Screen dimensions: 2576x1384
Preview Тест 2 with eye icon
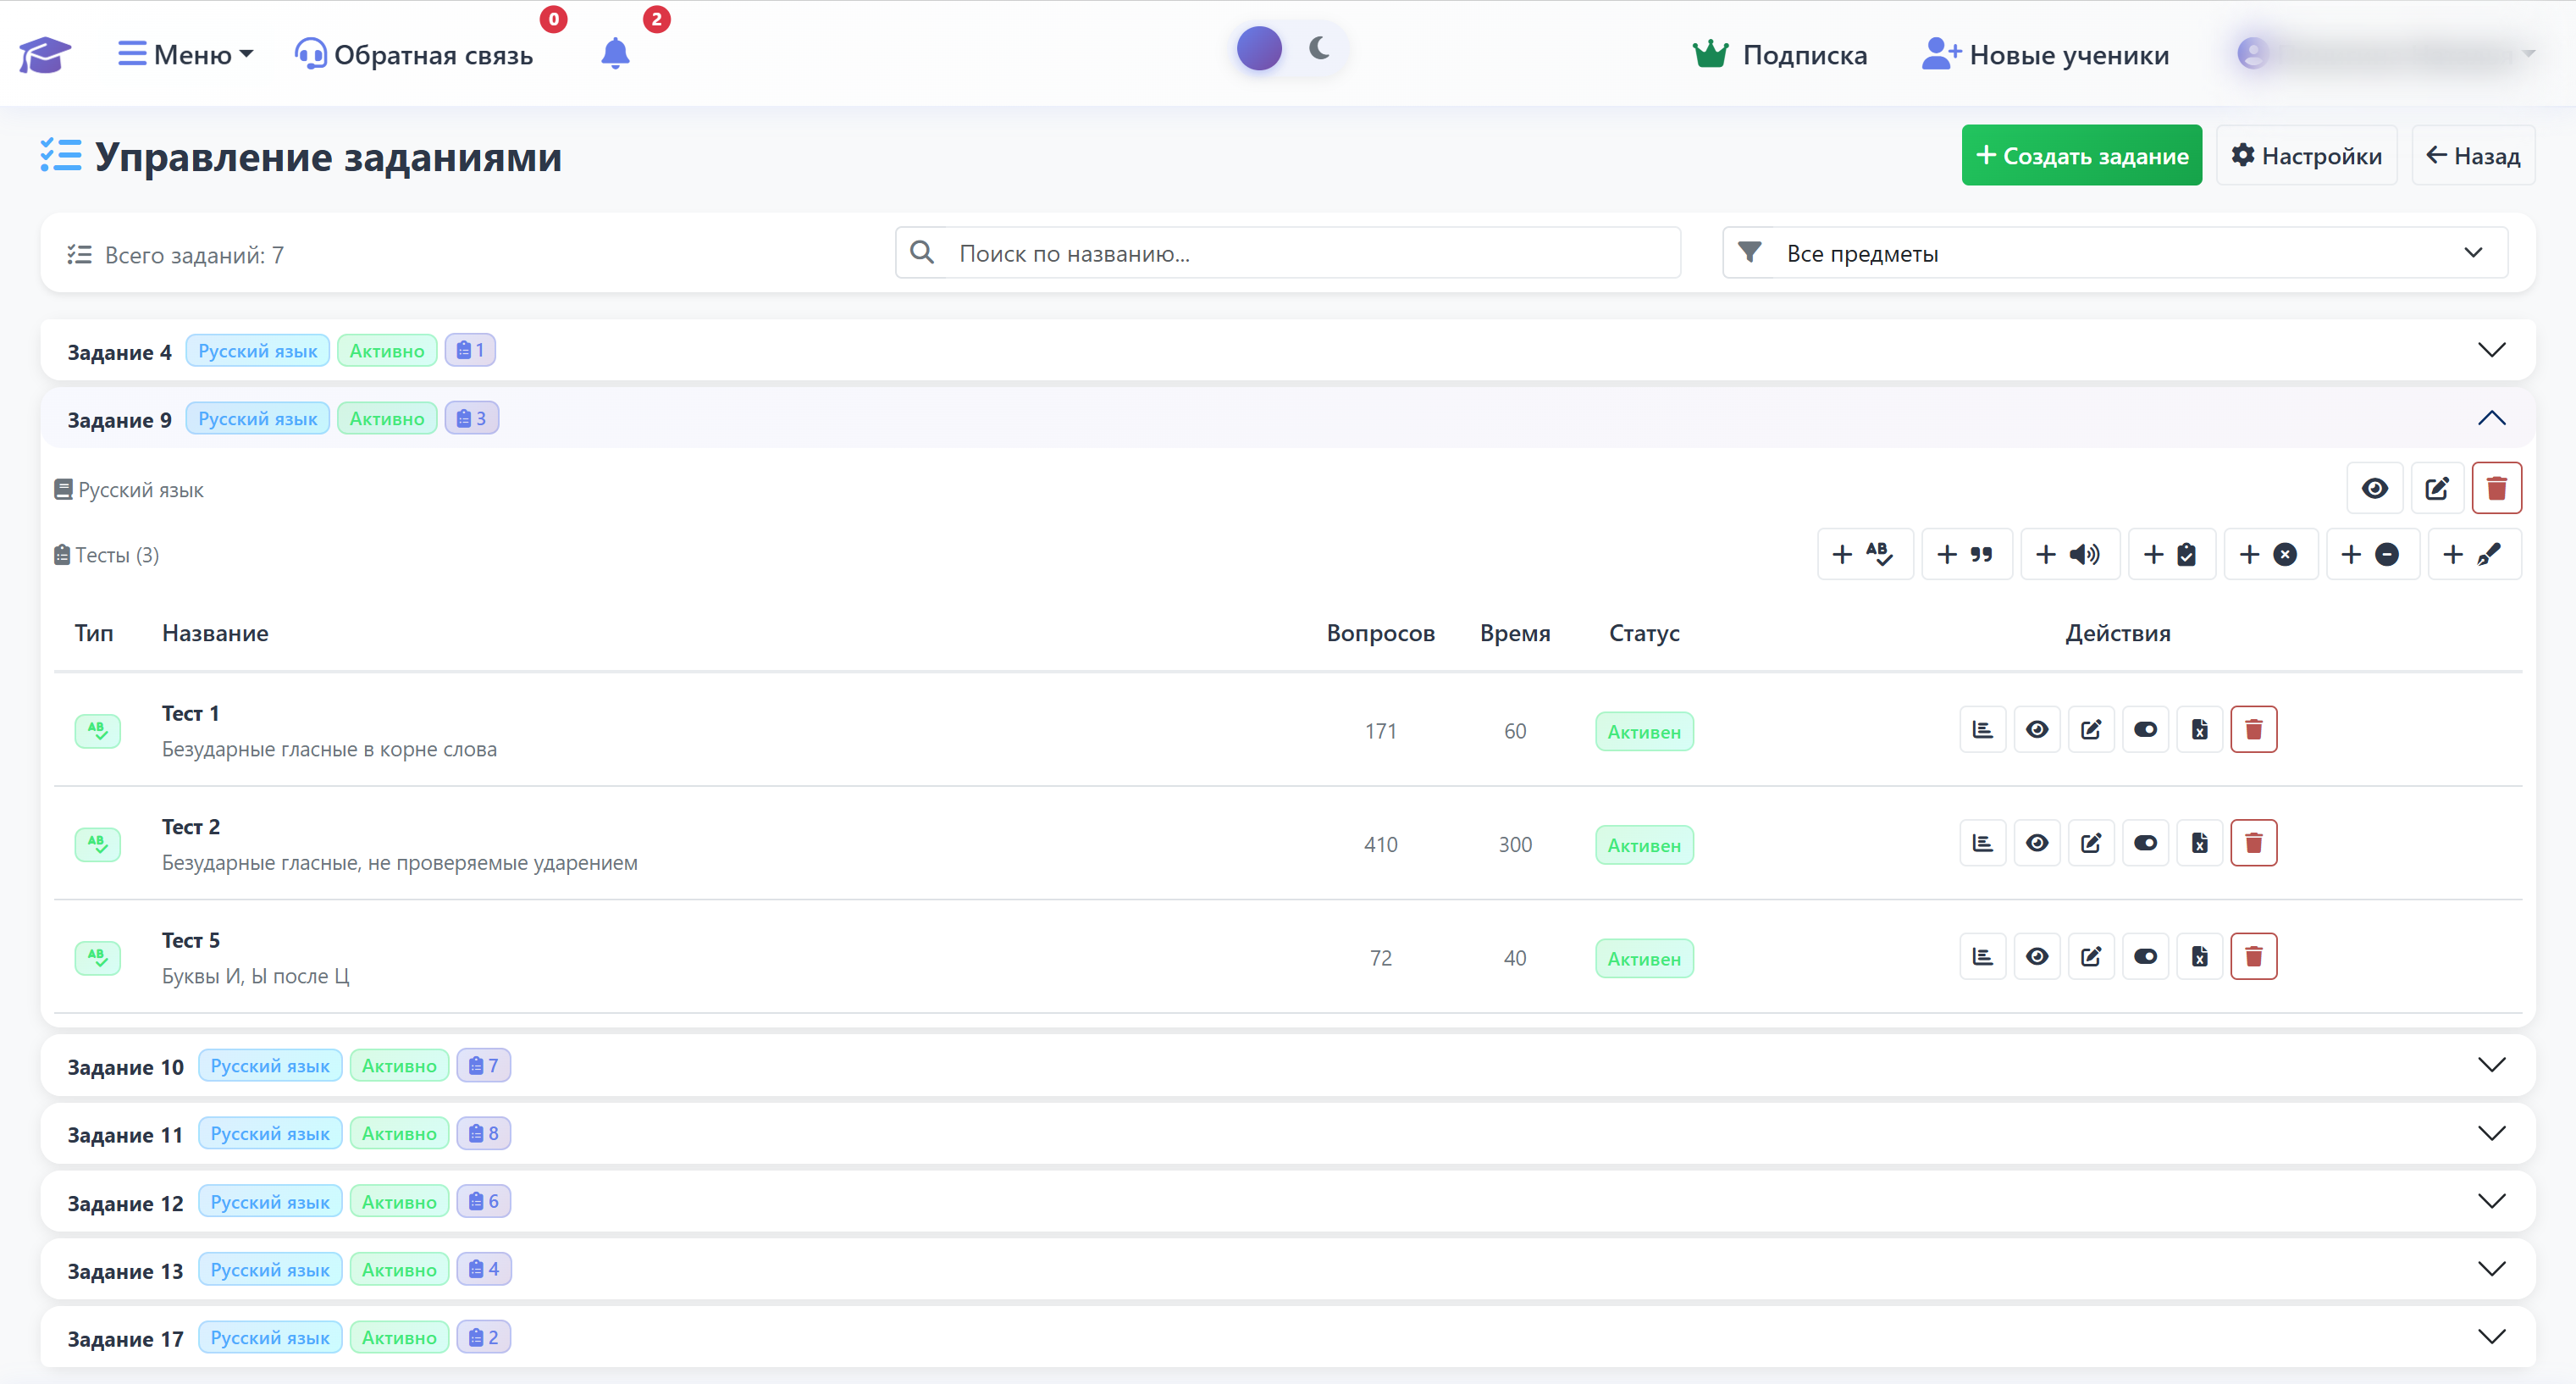tap(2037, 843)
